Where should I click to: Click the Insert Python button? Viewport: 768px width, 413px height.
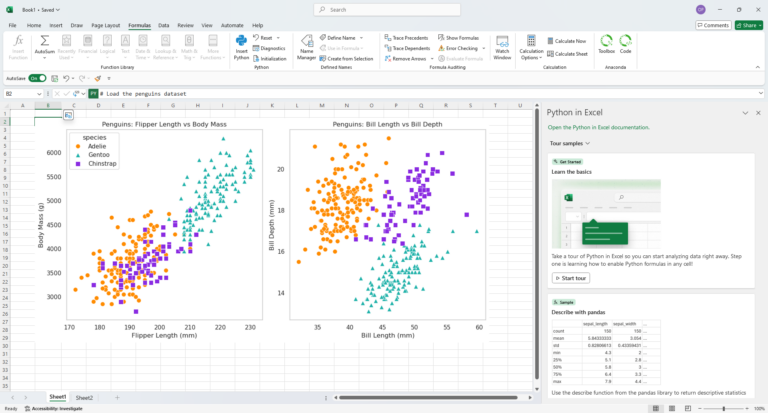tap(241, 46)
